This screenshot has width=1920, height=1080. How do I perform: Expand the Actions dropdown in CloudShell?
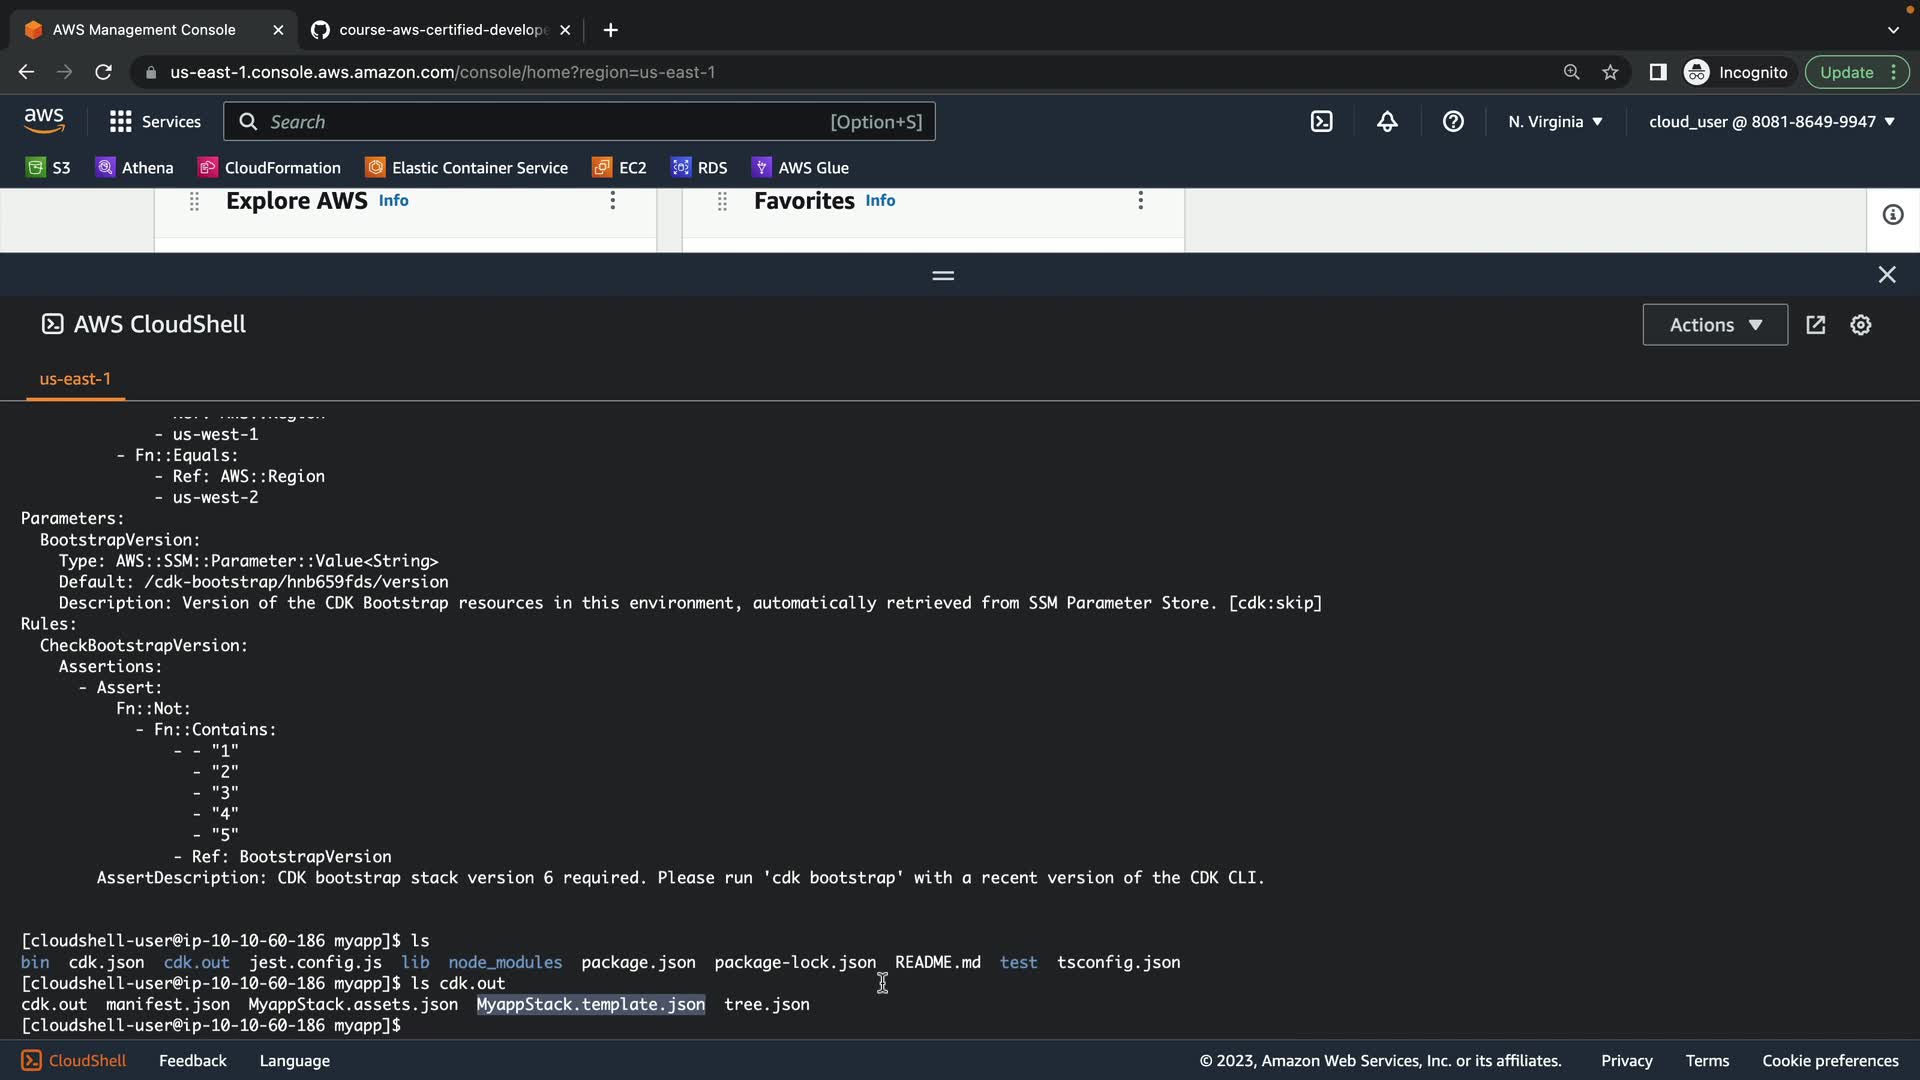point(1714,325)
